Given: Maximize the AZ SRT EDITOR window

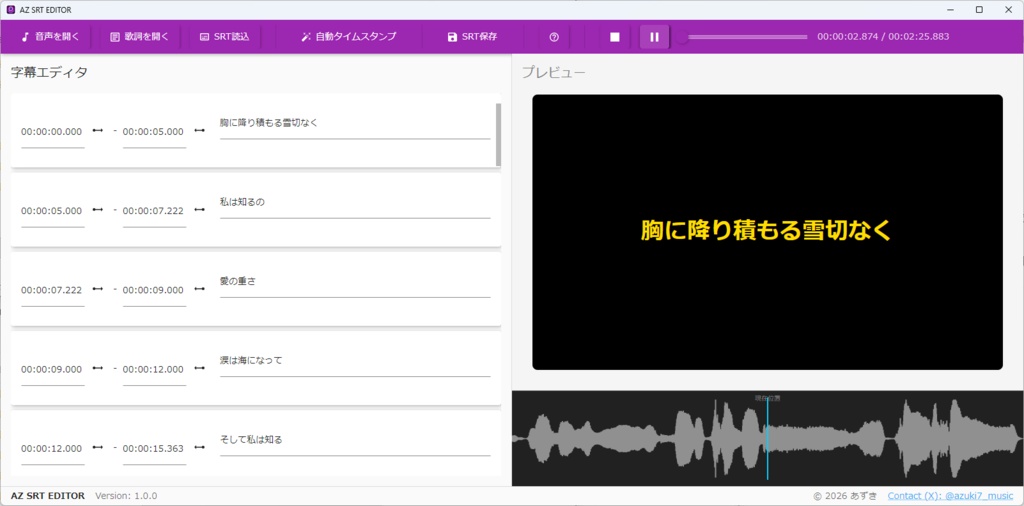Looking at the screenshot, I should point(979,10).
